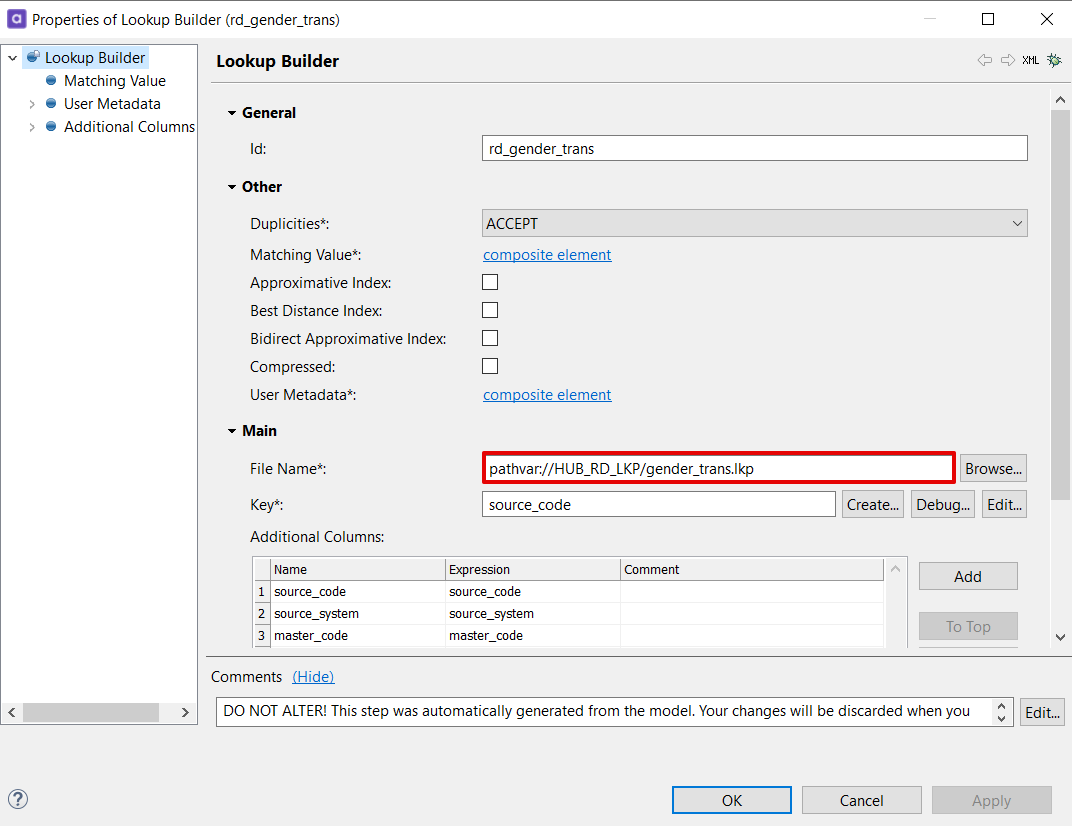Image resolution: width=1072 pixels, height=826 pixels.
Task: Click the application icon in the title bar
Action: tap(16, 19)
